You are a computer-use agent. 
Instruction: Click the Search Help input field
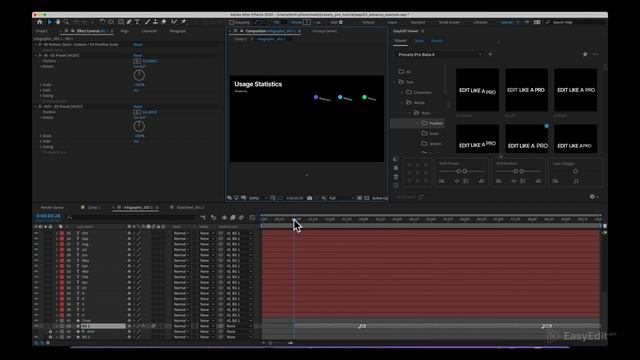pyautogui.click(x=576, y=22)
